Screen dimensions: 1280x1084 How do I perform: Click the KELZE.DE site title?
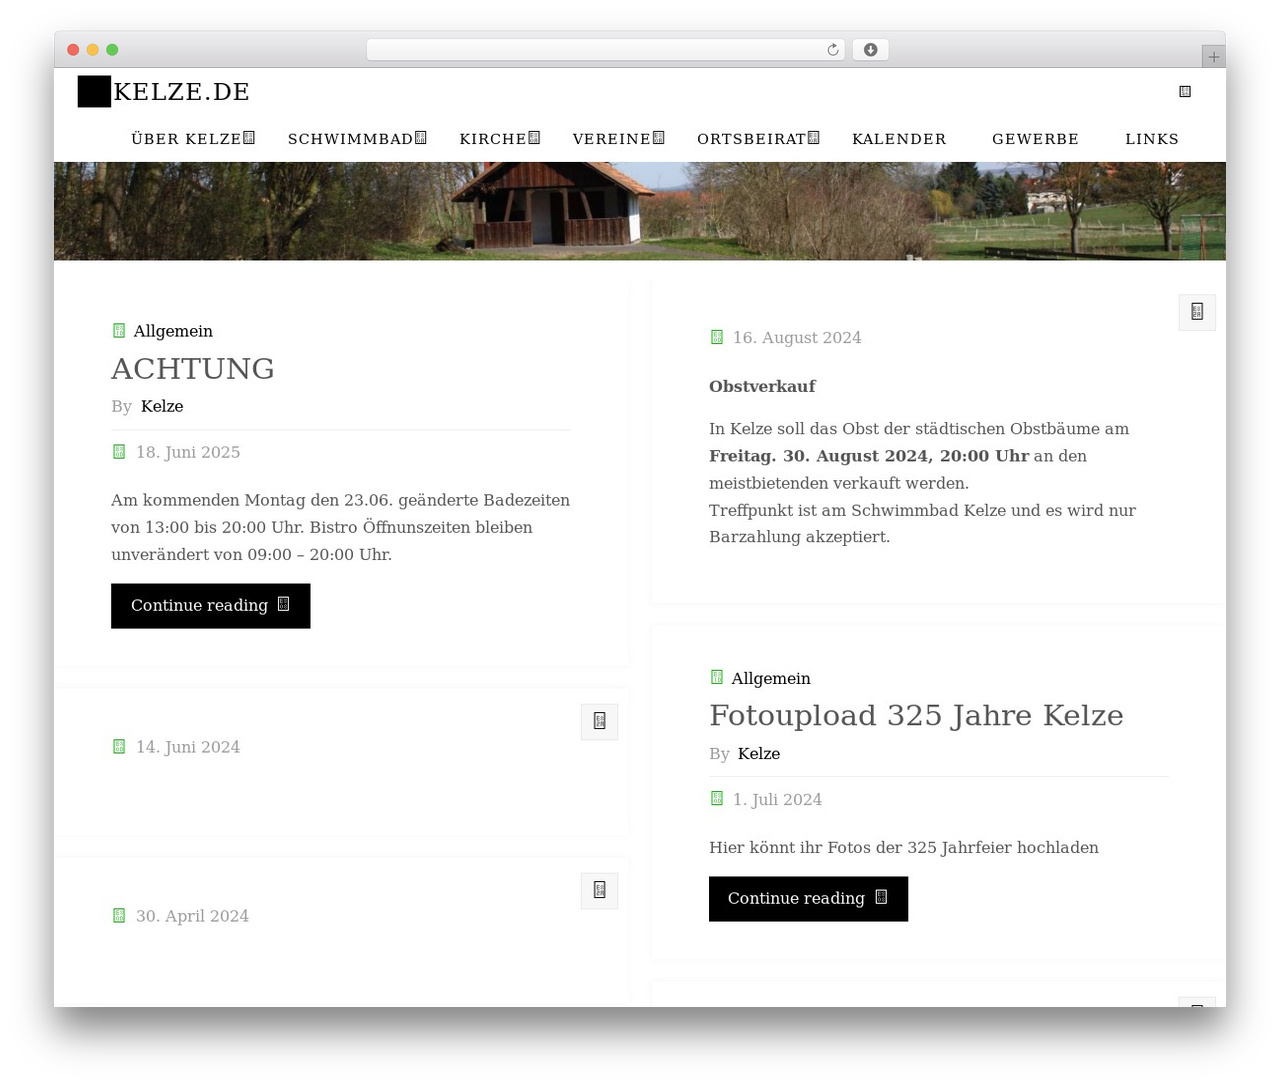(182, 92)
